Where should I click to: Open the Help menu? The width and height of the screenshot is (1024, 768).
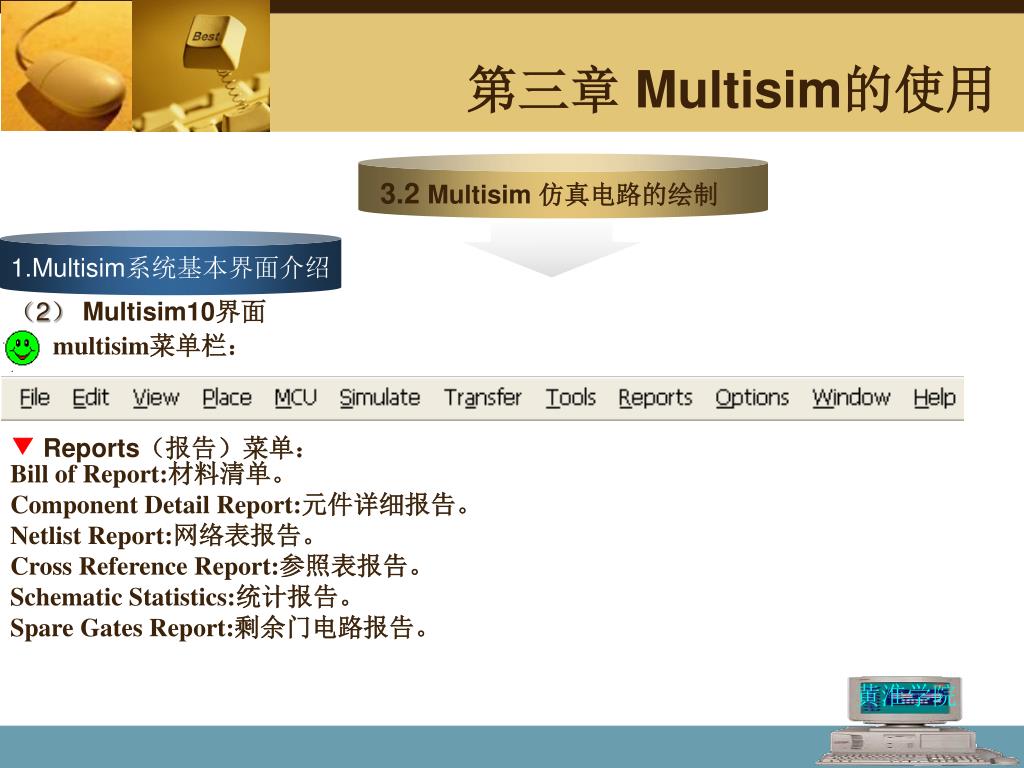click(x=934, y=398)
